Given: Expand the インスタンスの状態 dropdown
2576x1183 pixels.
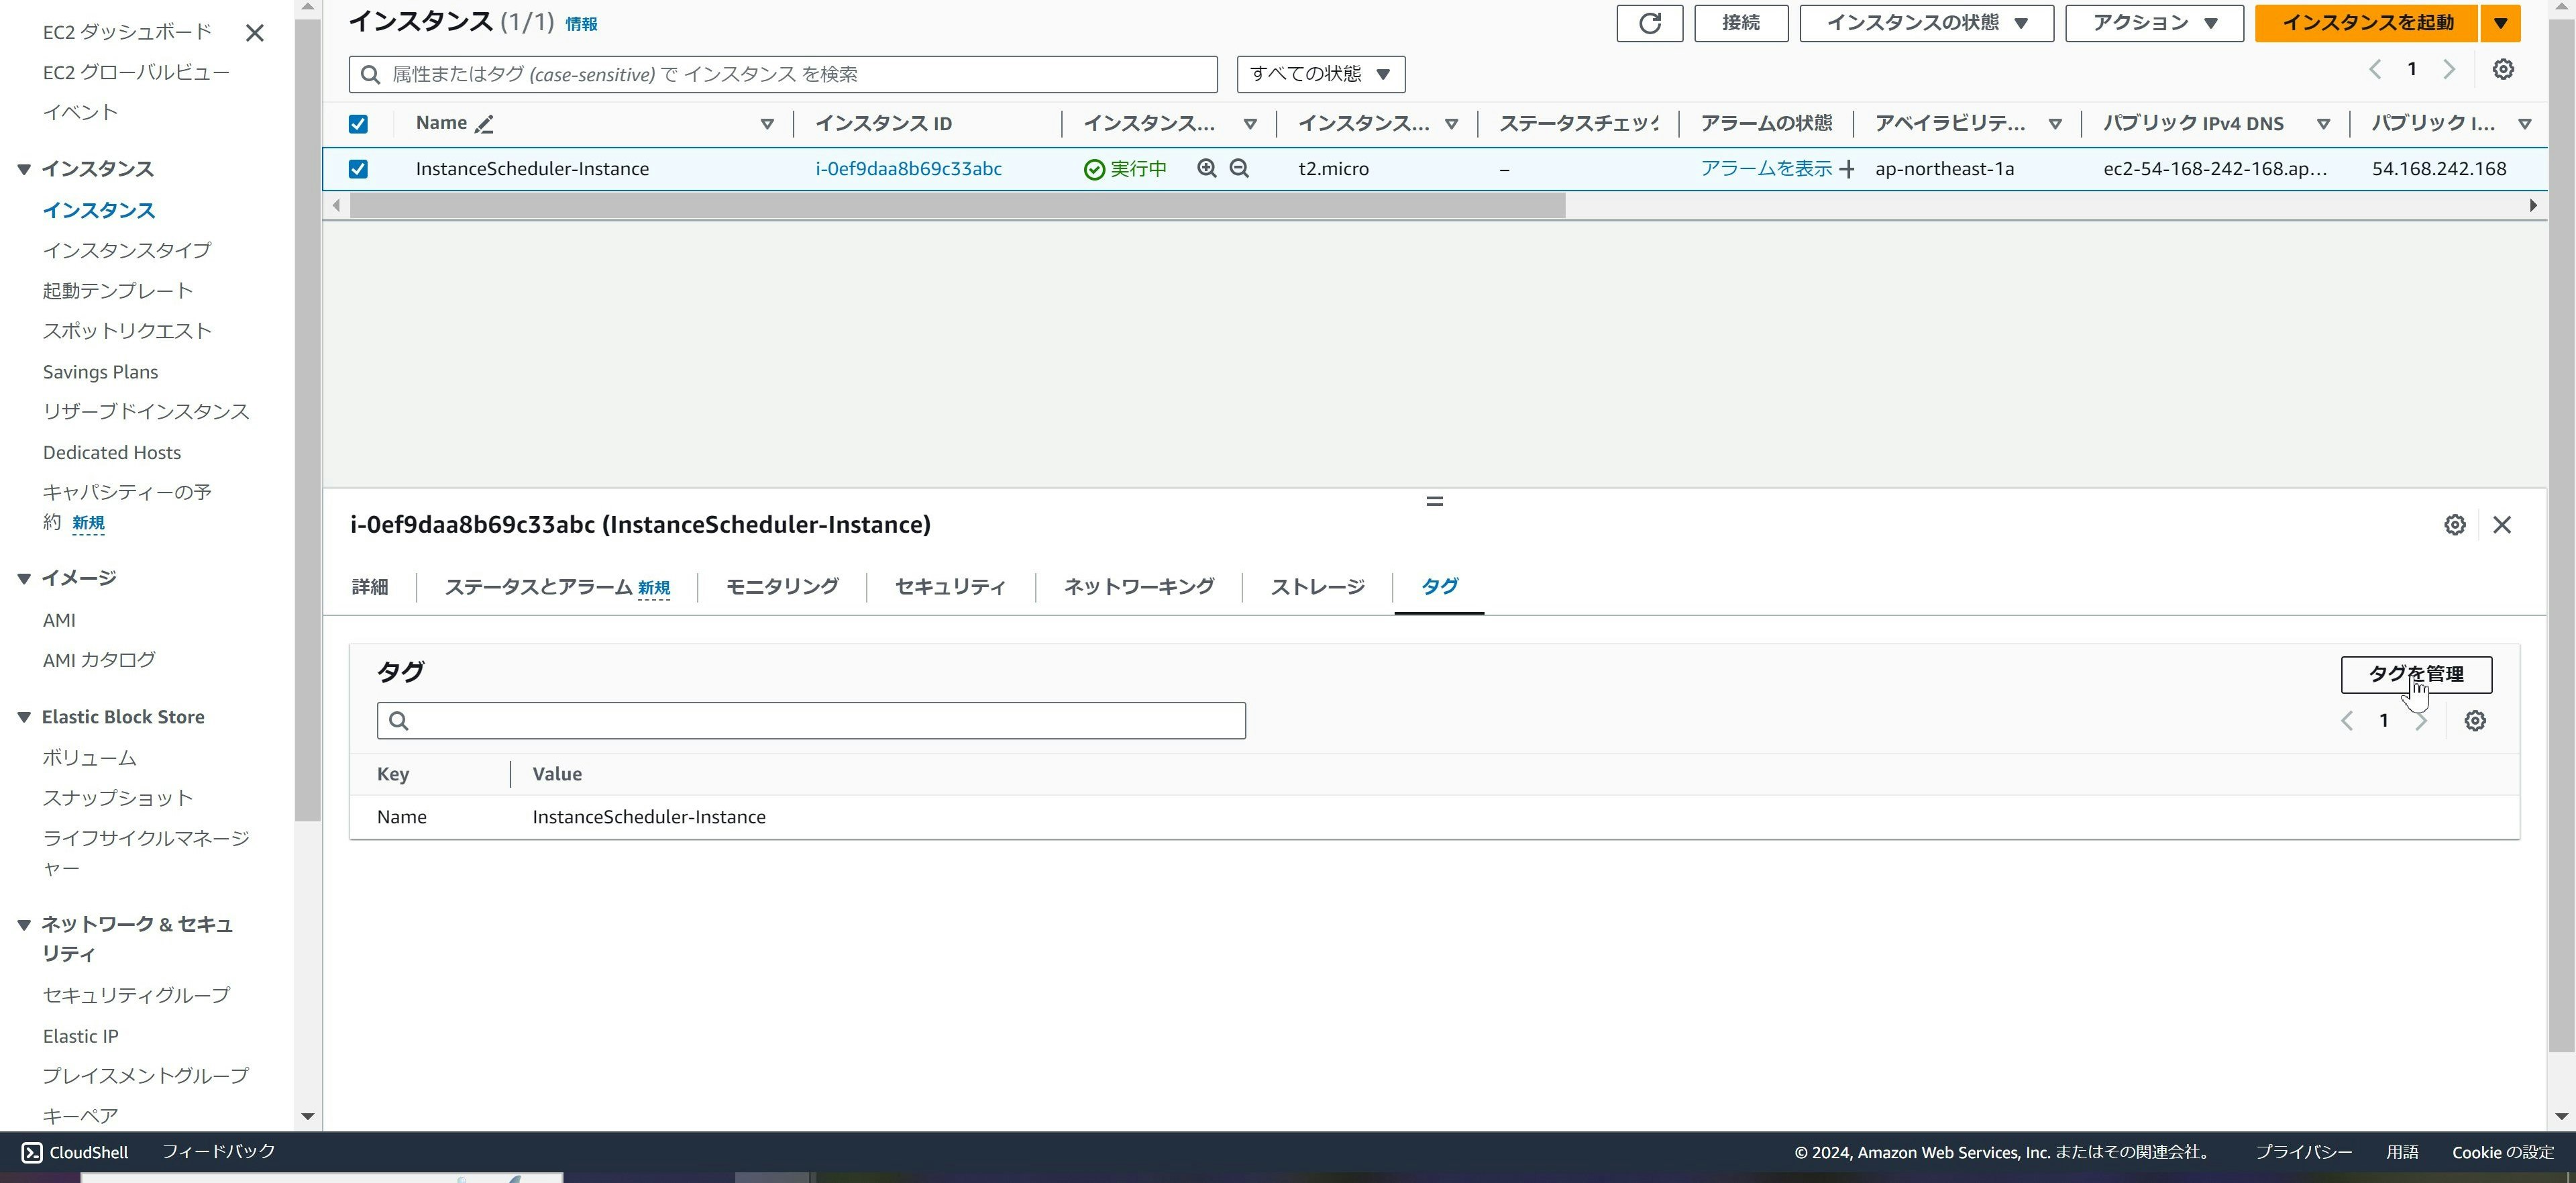Looking at the screenshot, I should (1926, 23).
